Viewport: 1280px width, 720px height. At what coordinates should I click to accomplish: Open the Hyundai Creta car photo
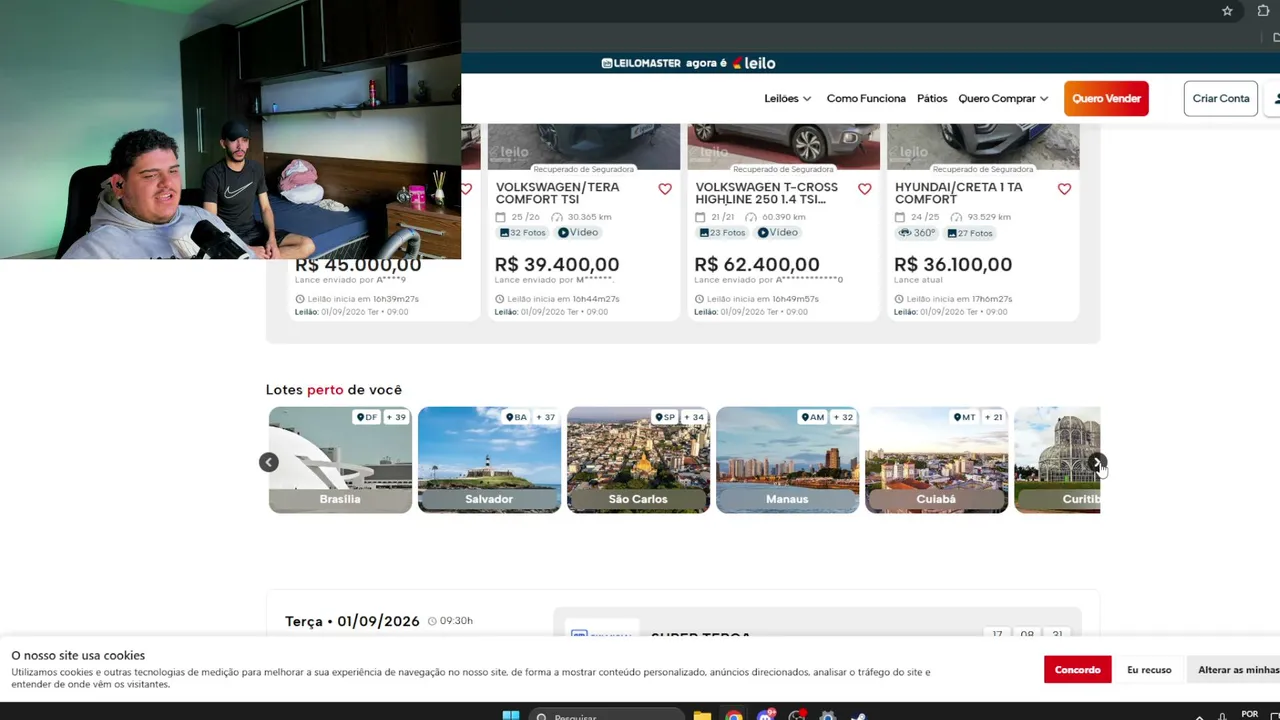983,146
